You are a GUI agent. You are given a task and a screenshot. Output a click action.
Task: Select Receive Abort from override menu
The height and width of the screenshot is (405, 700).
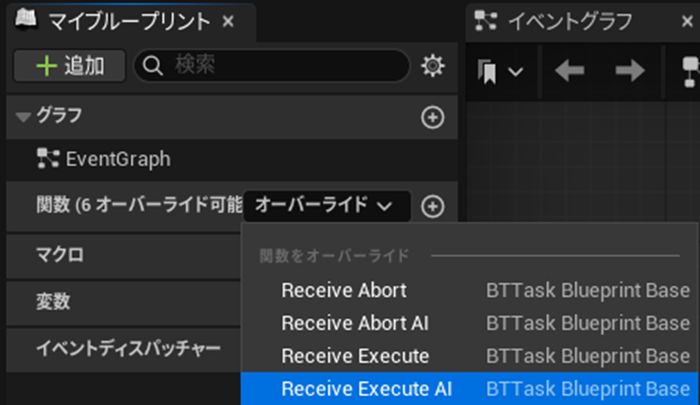344,291
